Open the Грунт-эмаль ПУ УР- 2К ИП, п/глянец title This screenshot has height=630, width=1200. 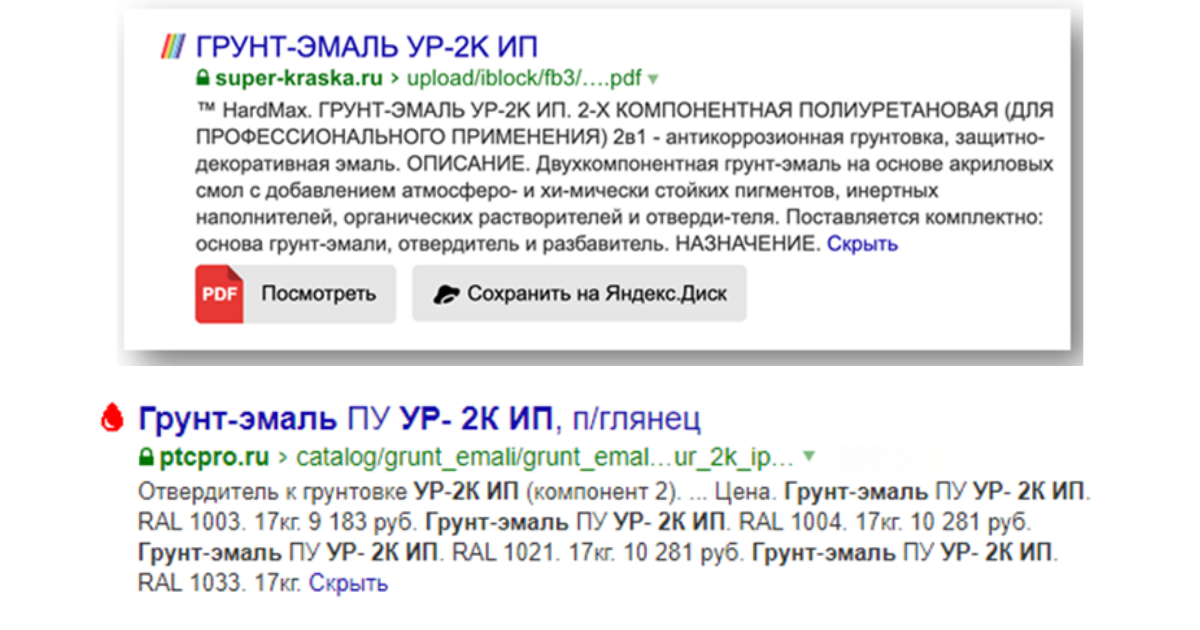tap(420, 418)
